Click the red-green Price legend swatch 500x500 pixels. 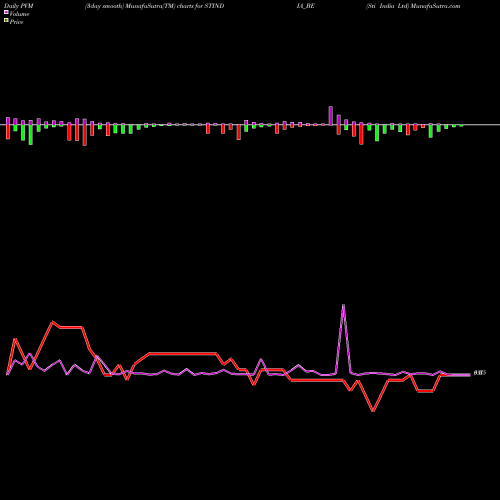coord(6,21)
